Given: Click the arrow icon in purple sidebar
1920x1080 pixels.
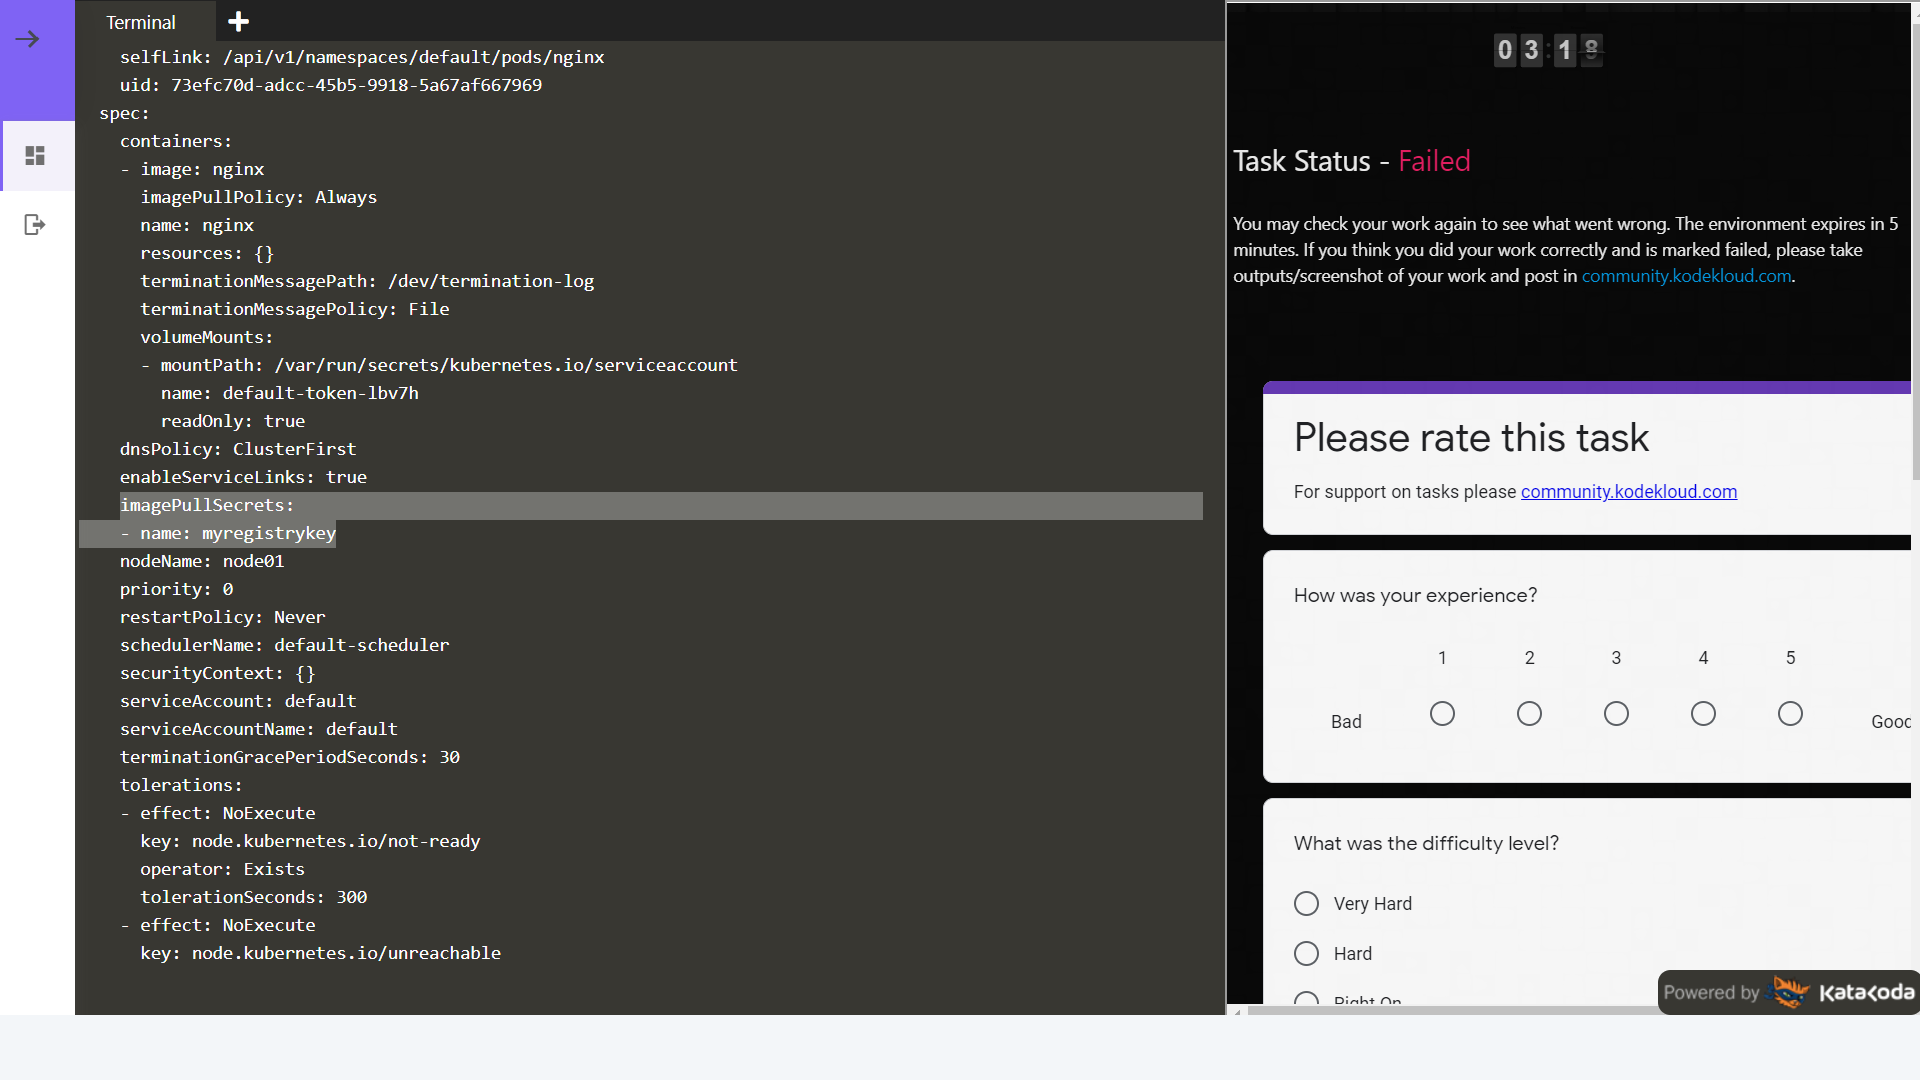Looking at the screenshot, I should point(28,39).
